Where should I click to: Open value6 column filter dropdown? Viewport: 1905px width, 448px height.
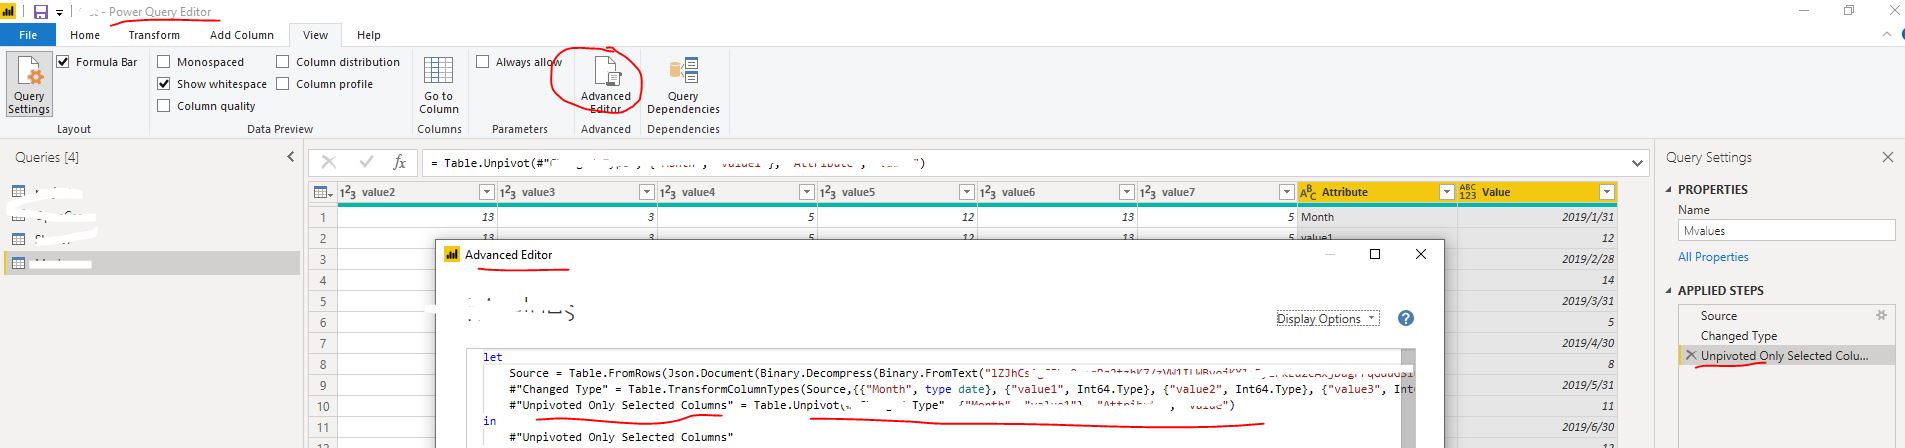1126,192
